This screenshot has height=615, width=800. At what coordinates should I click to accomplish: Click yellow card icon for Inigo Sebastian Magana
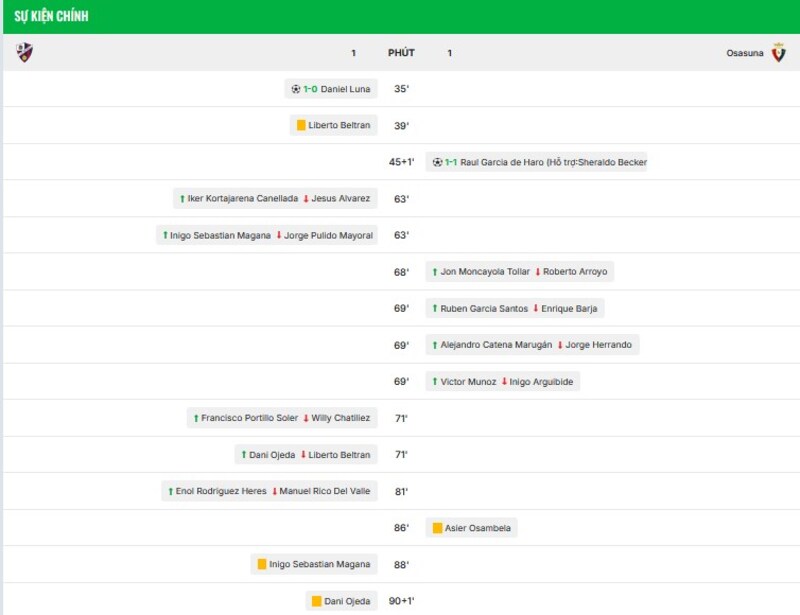point(262,565)
